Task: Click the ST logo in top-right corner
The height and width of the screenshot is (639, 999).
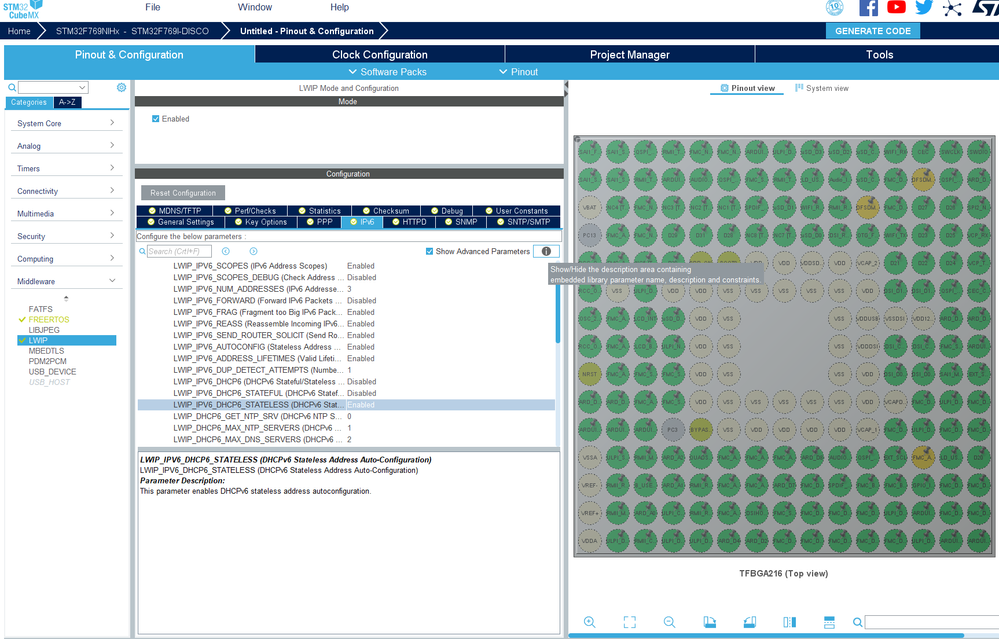Action: click(x=985, y=8)
